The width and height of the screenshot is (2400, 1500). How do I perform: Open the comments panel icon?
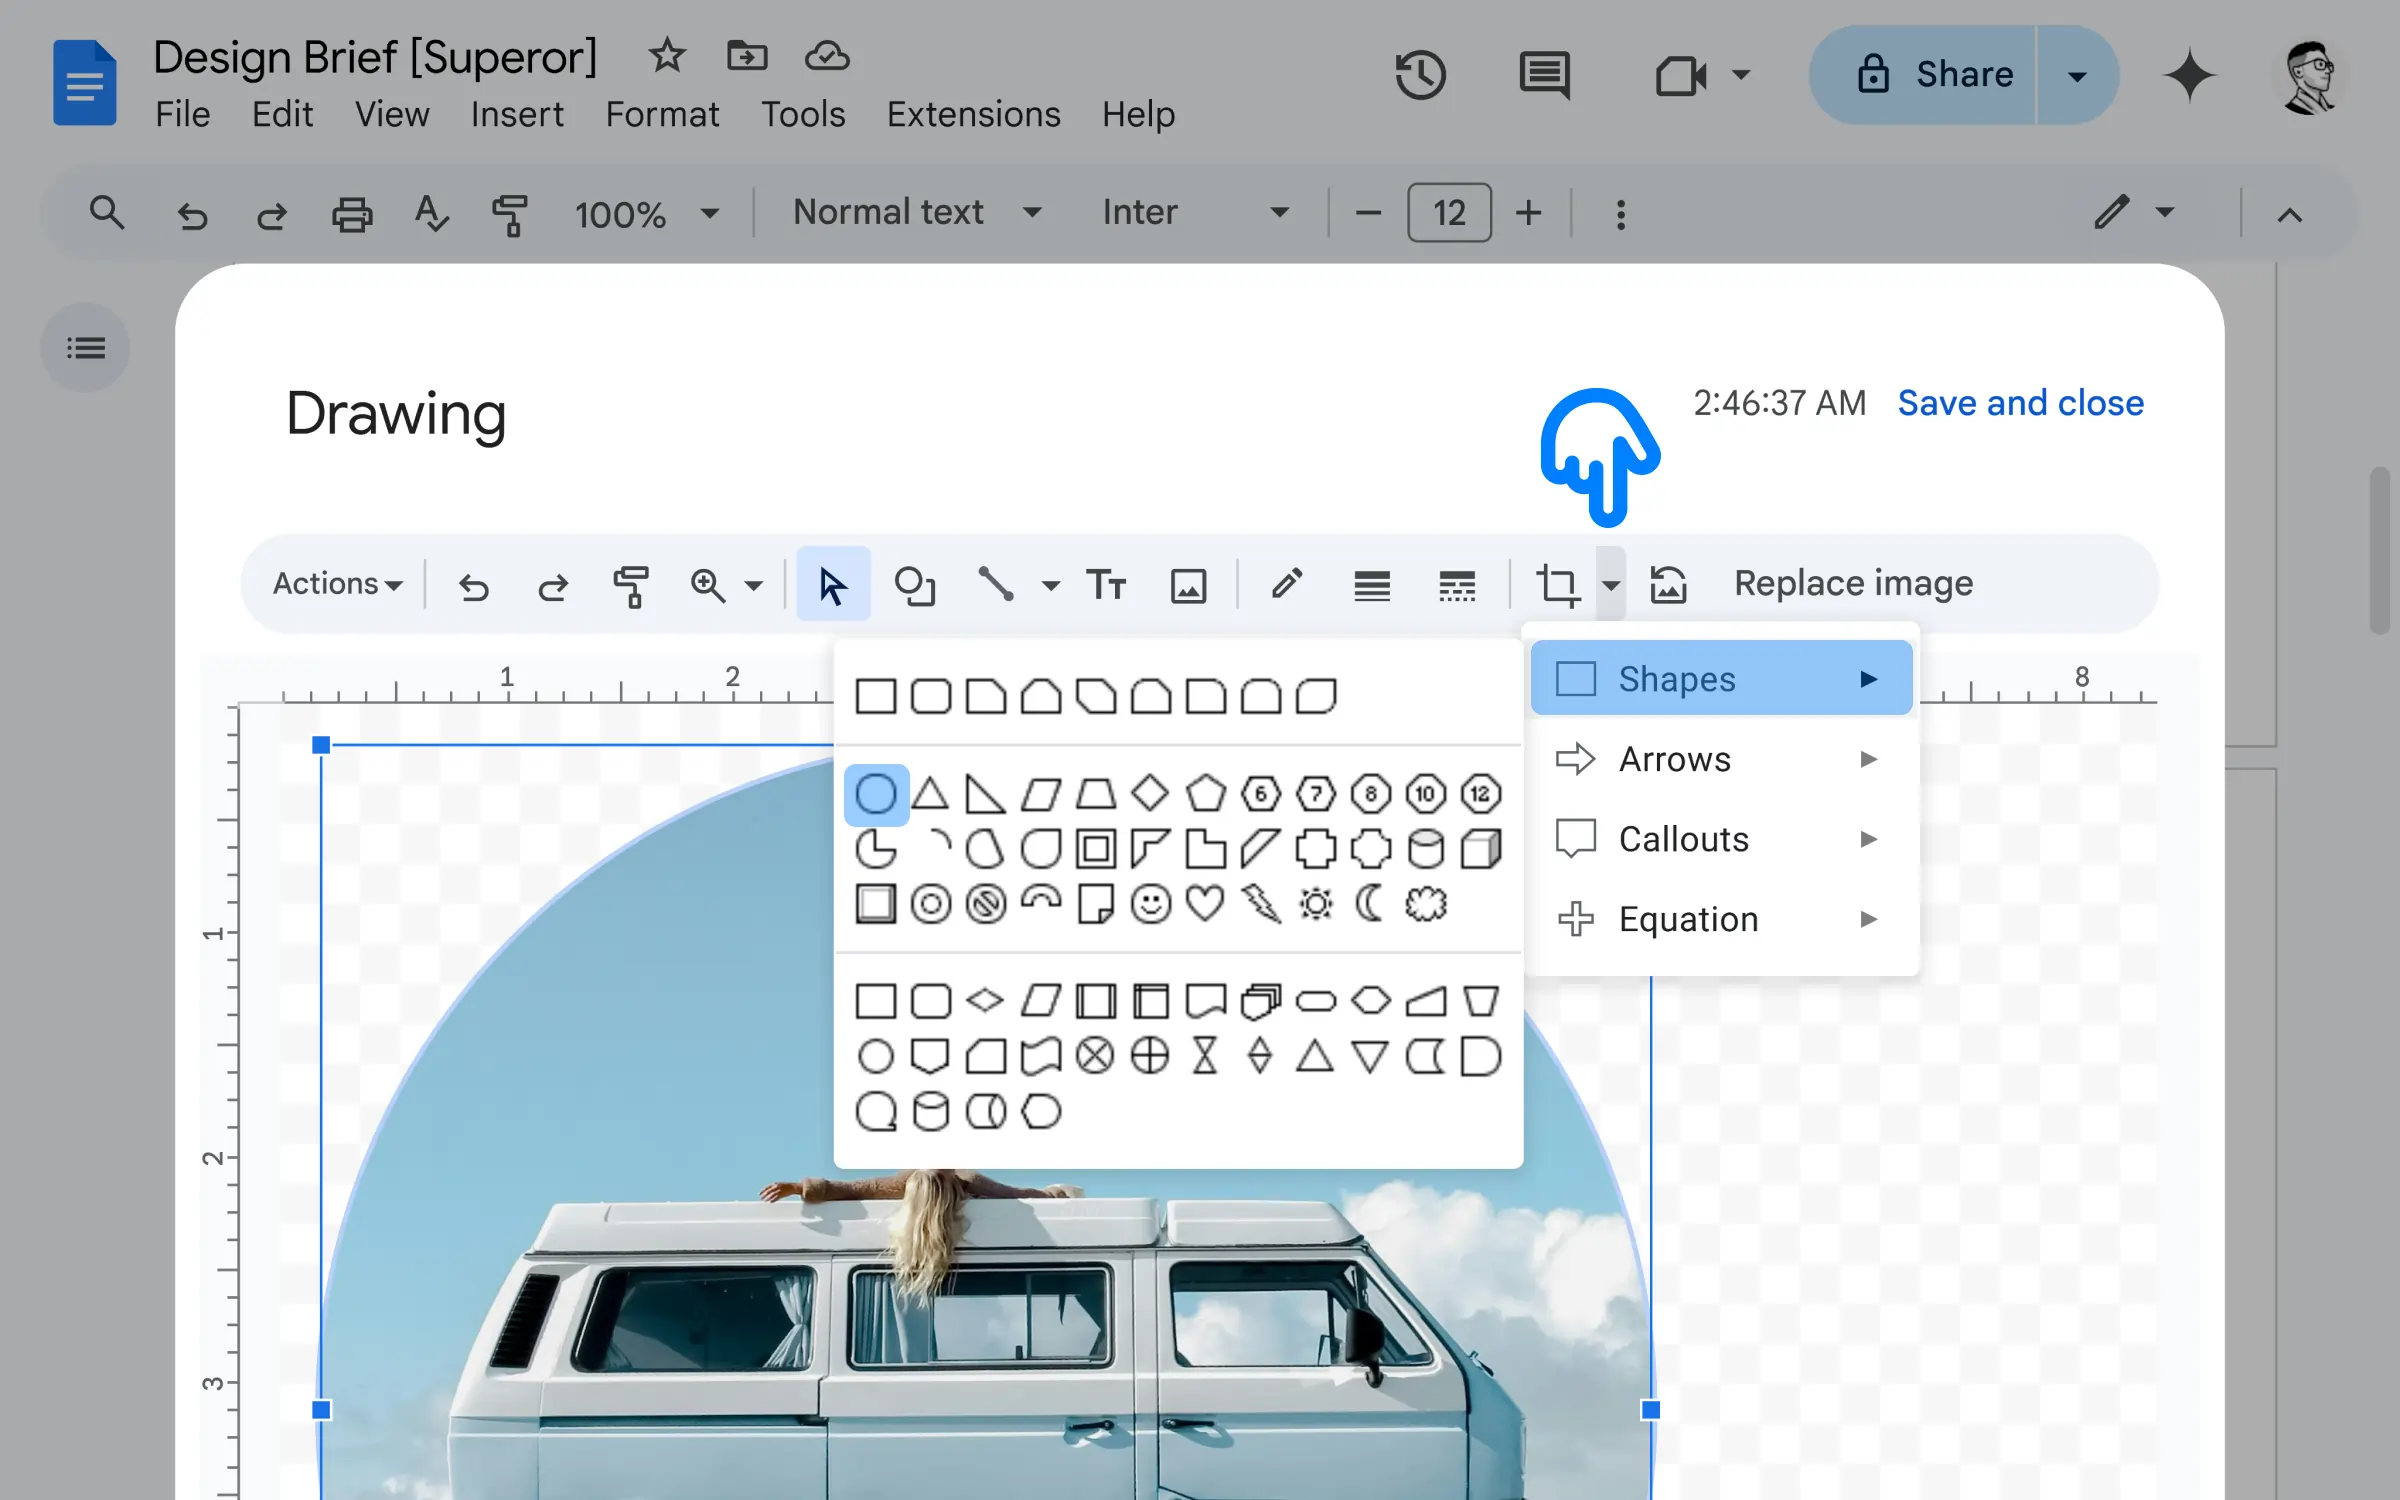[1545, 75]
